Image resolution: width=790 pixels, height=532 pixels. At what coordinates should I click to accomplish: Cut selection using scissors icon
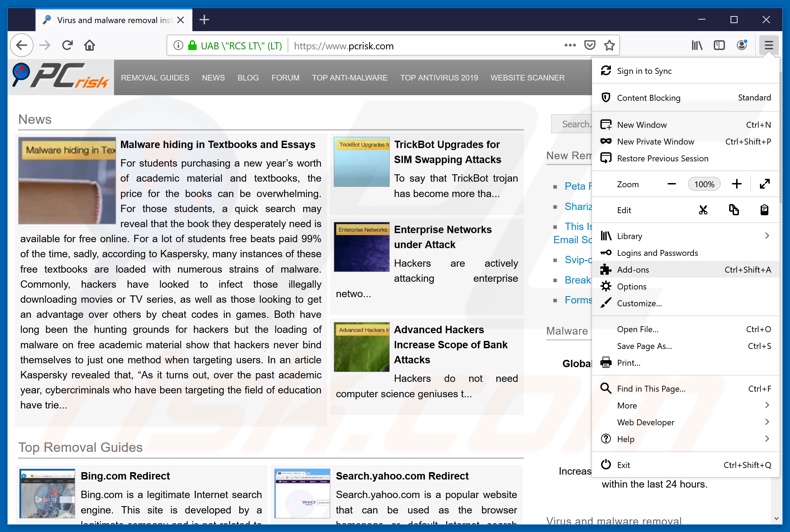703,210
